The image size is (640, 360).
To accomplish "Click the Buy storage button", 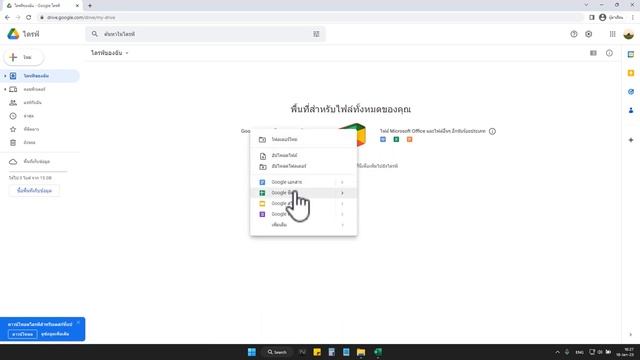I will [34, 191].
